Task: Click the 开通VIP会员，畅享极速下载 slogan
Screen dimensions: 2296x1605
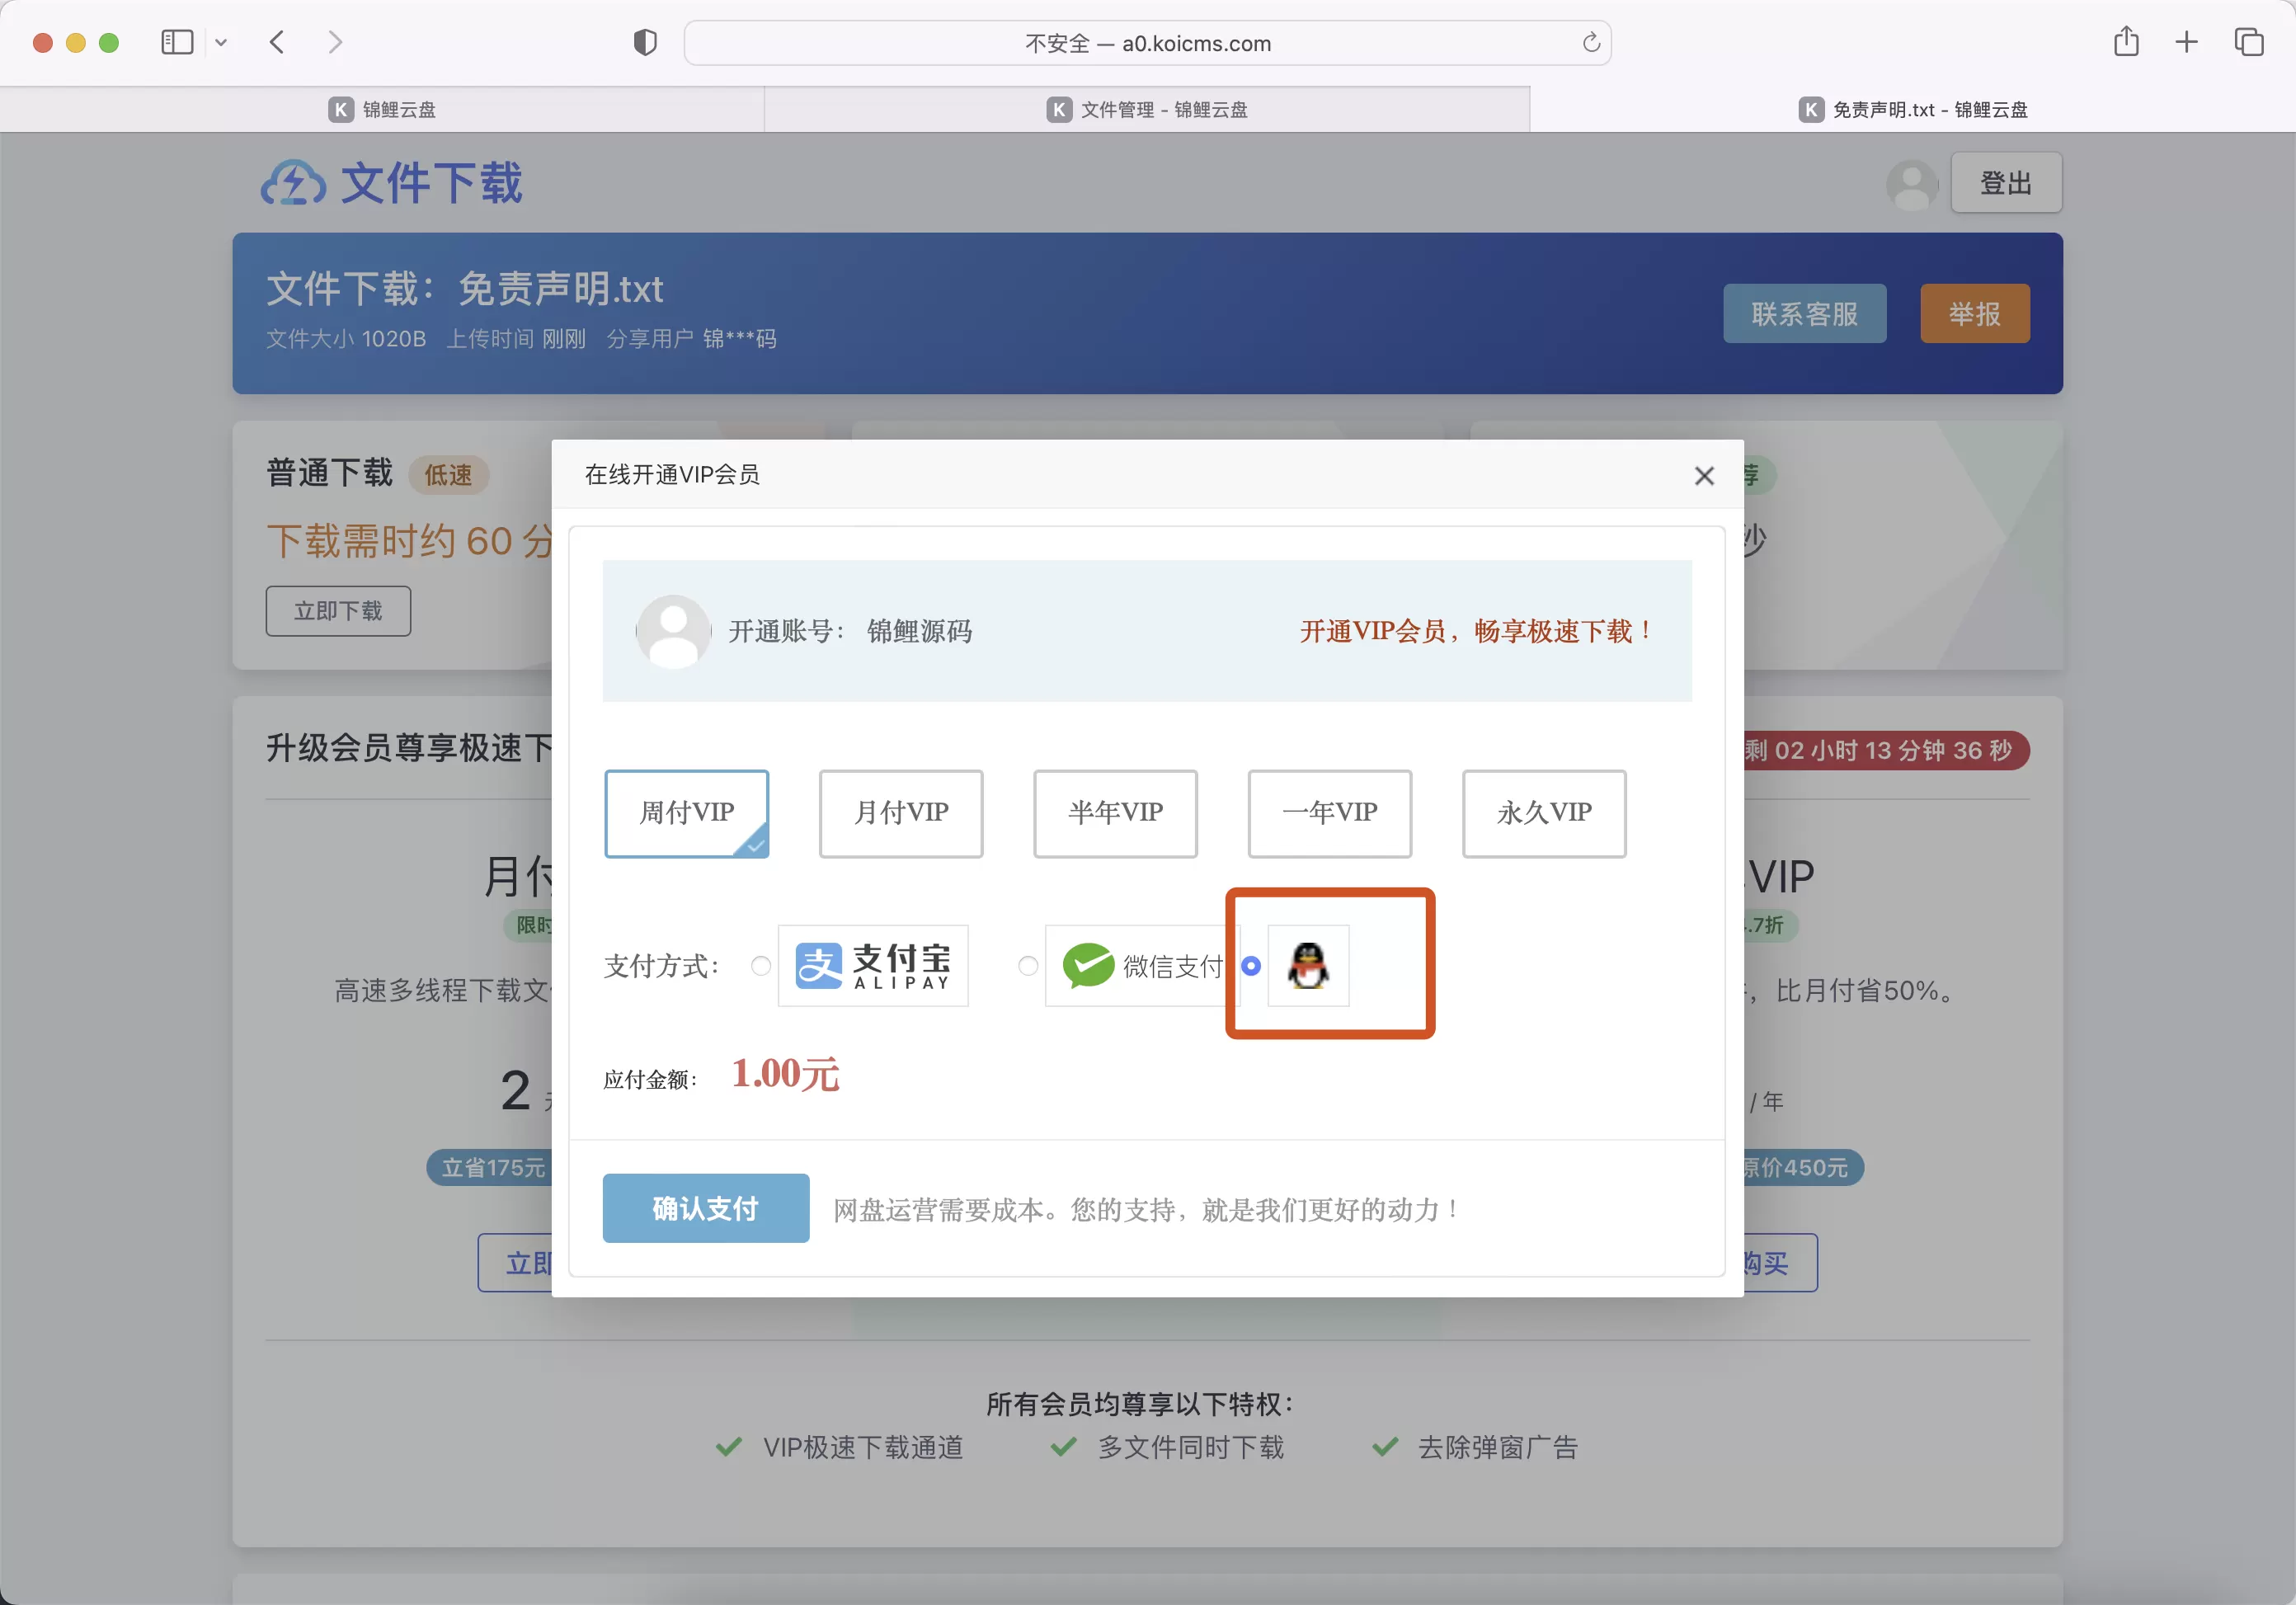Action: pyautogui.click(x=1476, y=631)
